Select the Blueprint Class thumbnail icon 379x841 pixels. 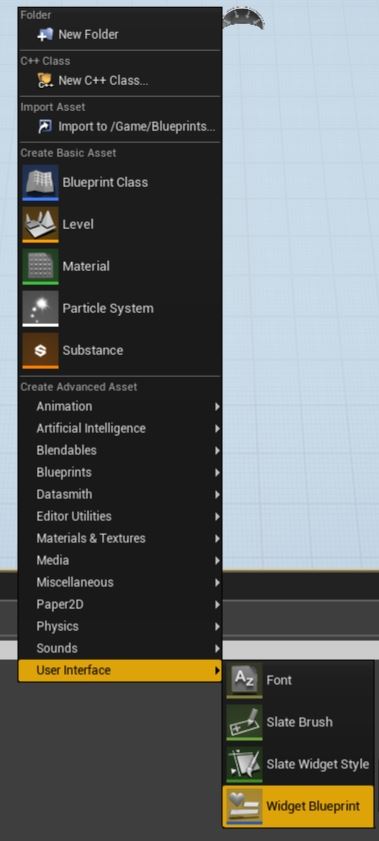click(x=40, y=182)
